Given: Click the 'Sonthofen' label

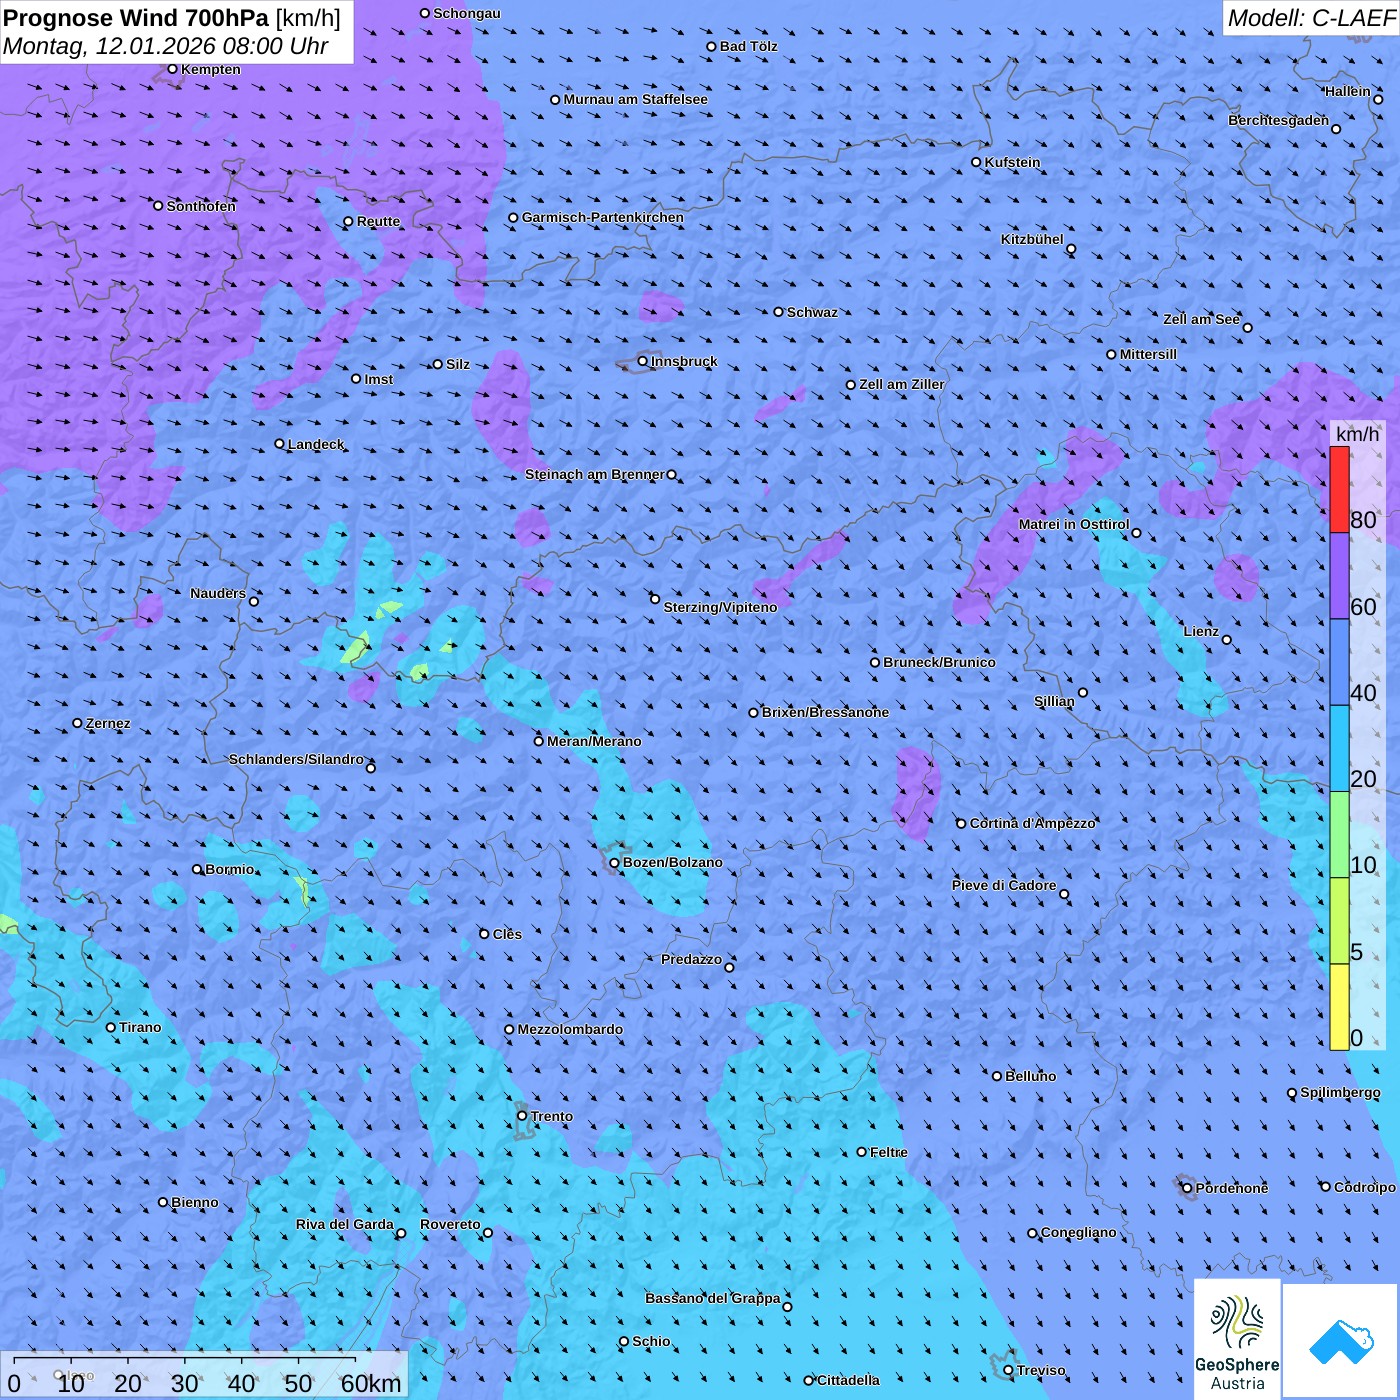Looking at the screenshot, I should point(201,206).
